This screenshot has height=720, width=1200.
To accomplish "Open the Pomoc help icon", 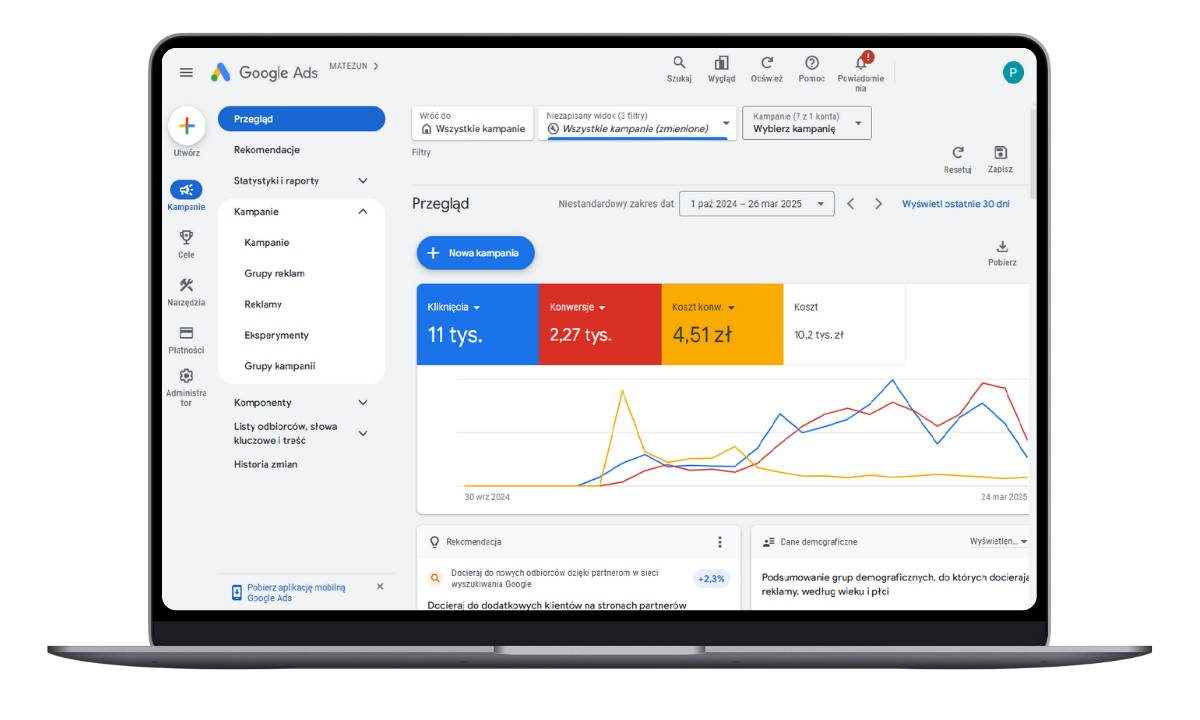I will [811, 63].
